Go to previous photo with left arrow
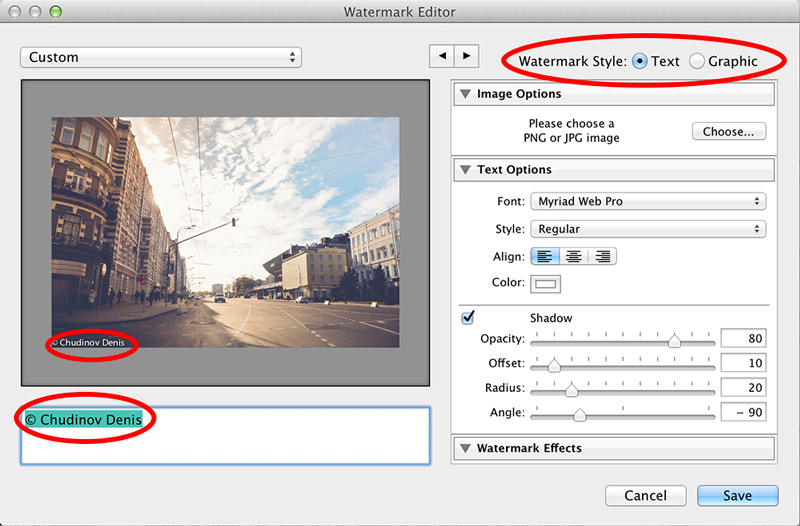800x526 pixels. [442, 56]
